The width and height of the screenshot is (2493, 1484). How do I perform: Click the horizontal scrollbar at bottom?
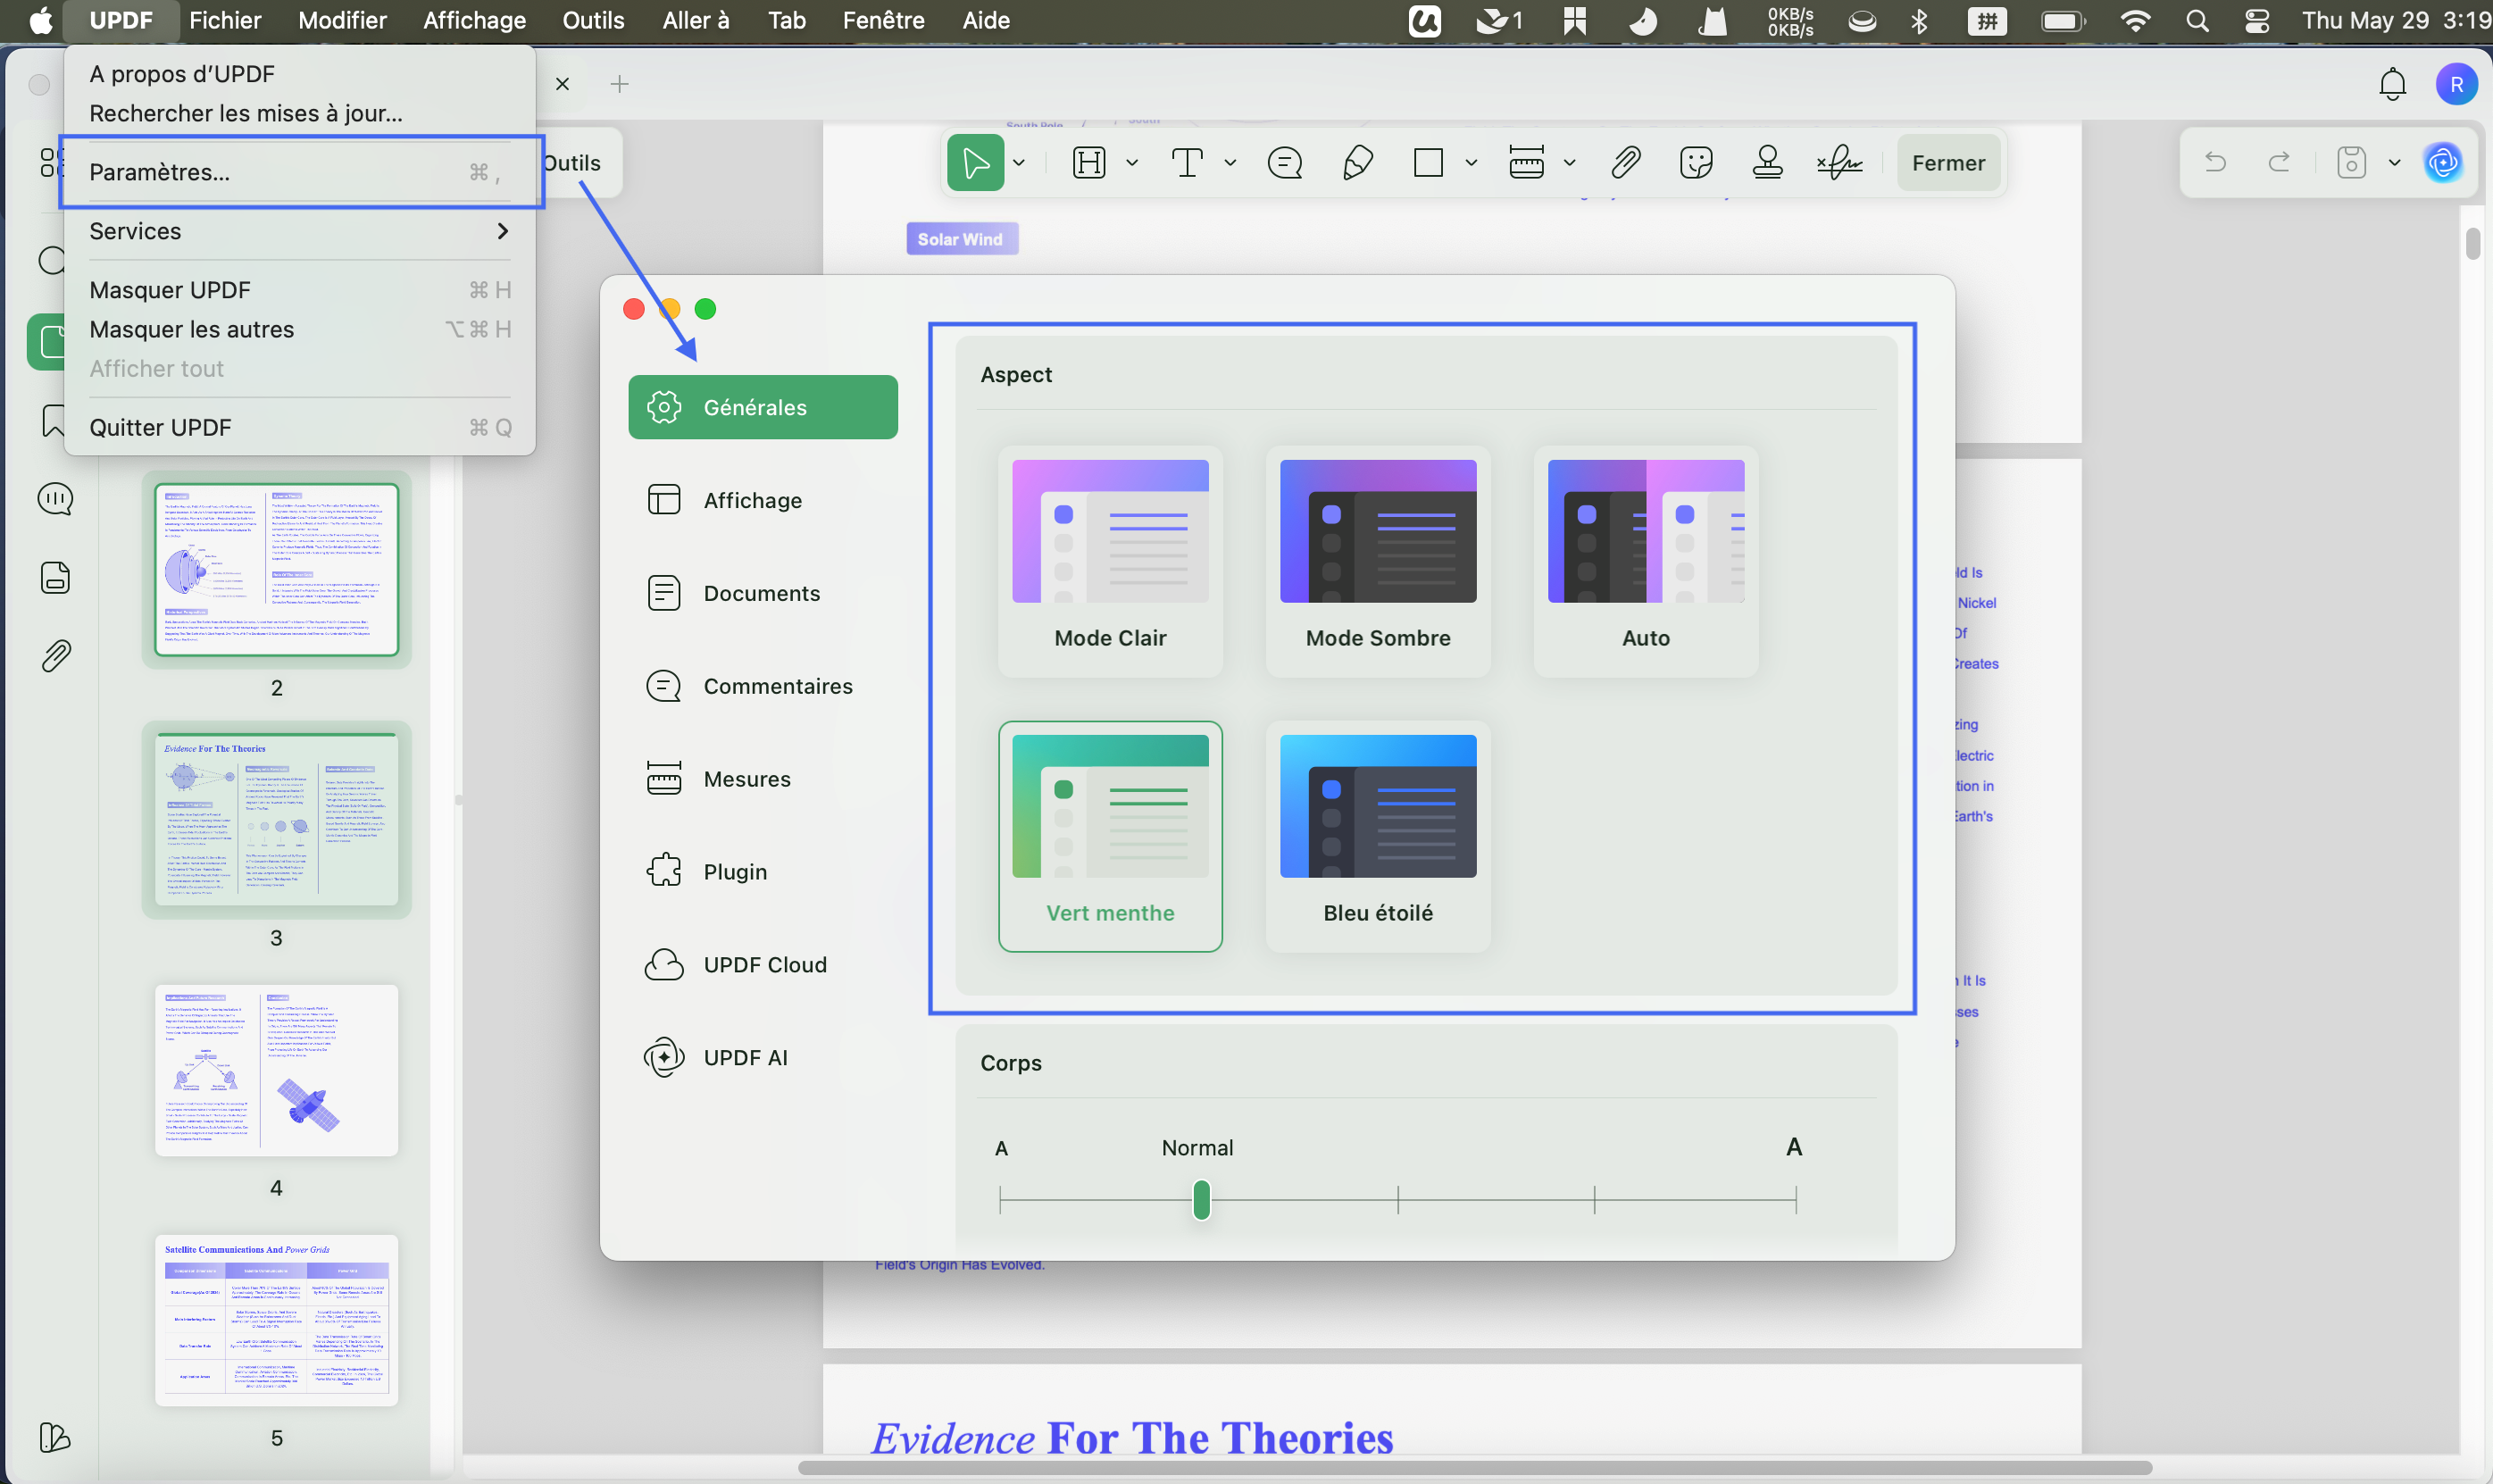(x=1474, y=1468)
